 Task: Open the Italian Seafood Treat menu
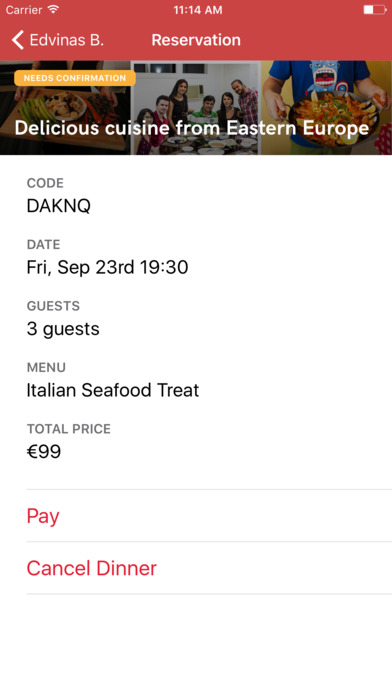click(x=113, y=390)
